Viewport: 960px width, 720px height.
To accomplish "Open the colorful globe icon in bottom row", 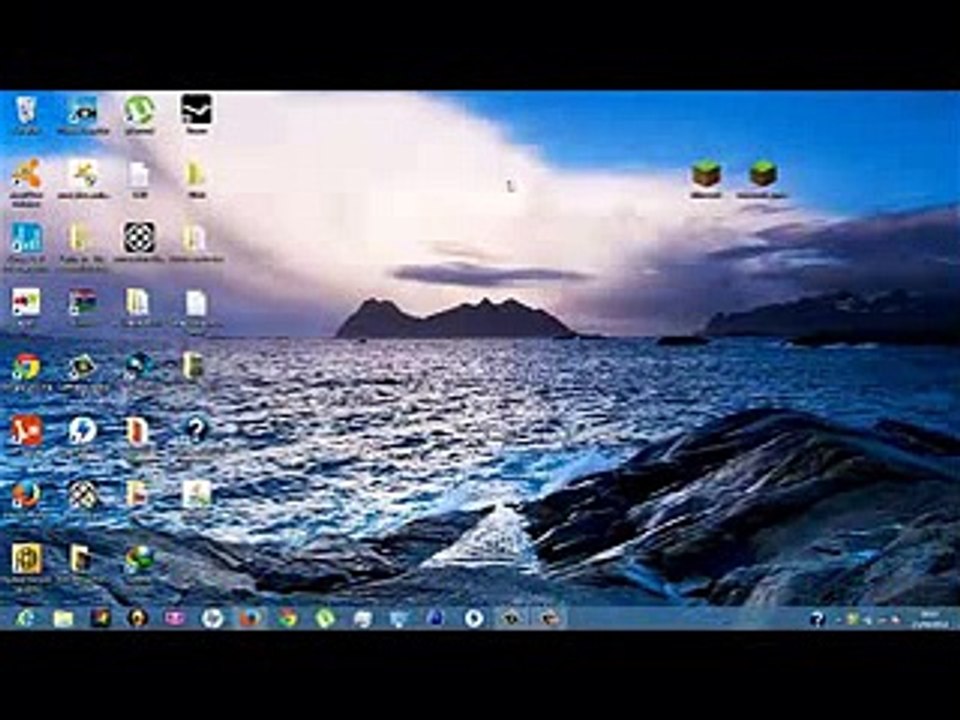I will (140, 559).
